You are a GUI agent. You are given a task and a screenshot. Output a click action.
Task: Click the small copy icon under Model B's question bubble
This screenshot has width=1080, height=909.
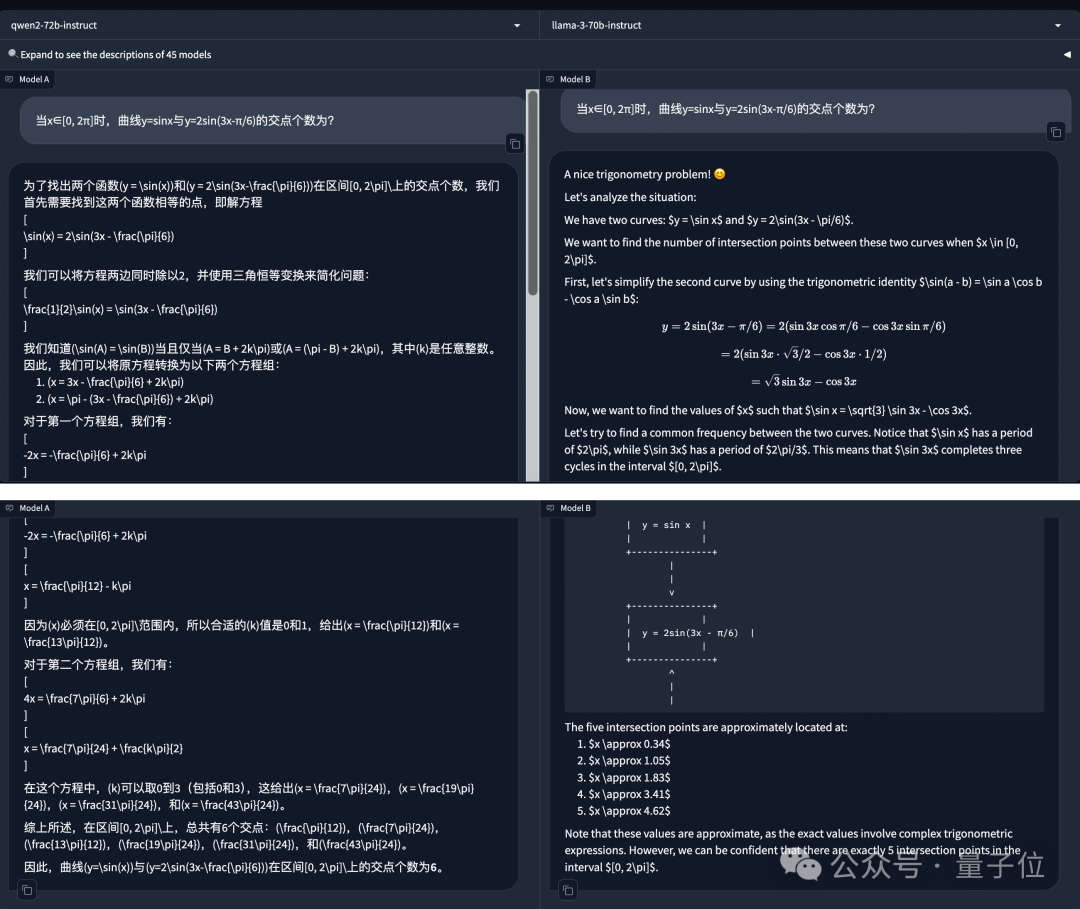[x=1055, y=132]
